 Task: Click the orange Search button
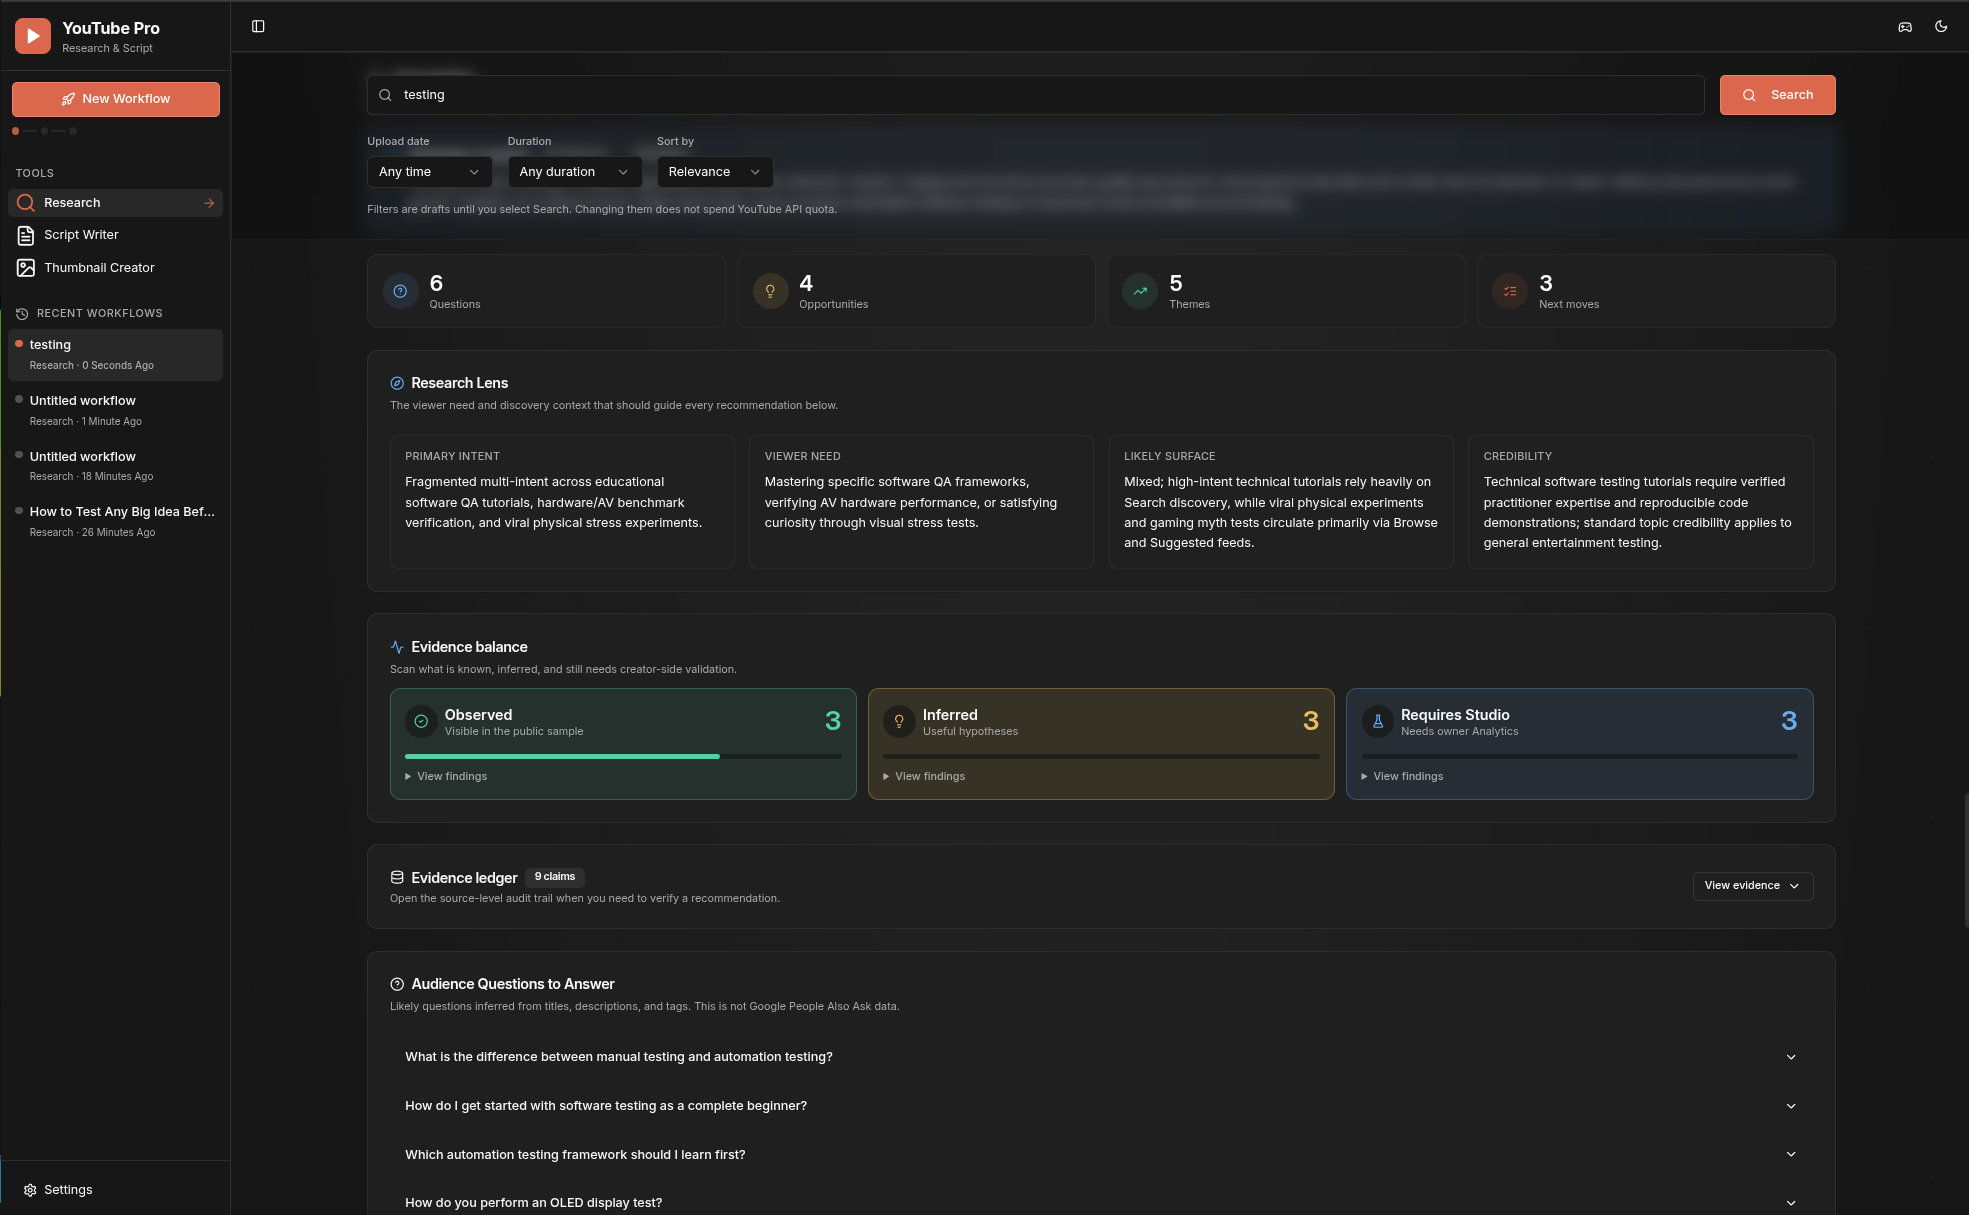click(1777, 95)
